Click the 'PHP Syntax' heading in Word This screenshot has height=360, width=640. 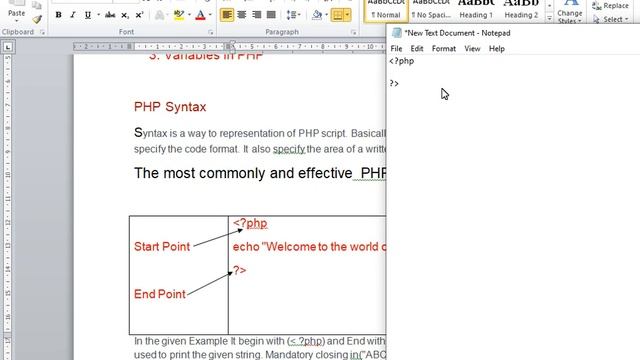[170, 107]
